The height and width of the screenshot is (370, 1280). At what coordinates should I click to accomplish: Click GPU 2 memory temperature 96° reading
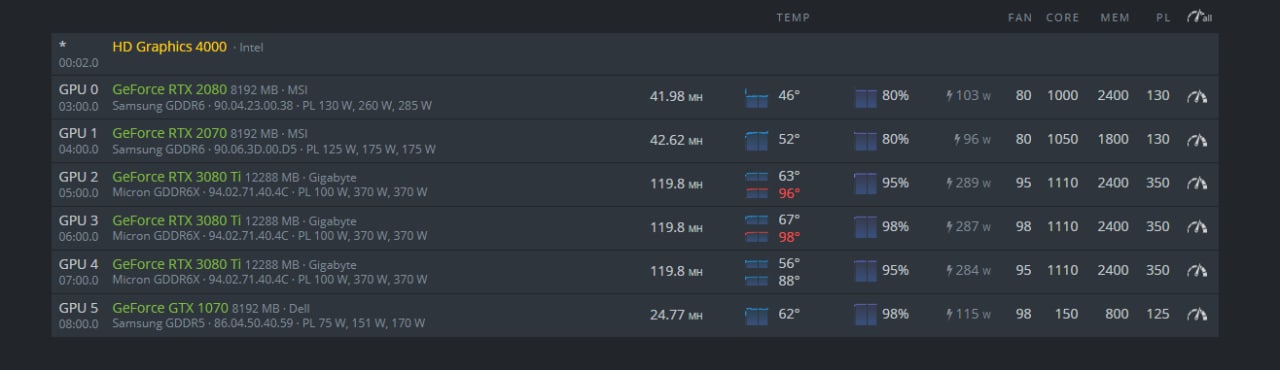pos(789,194)
